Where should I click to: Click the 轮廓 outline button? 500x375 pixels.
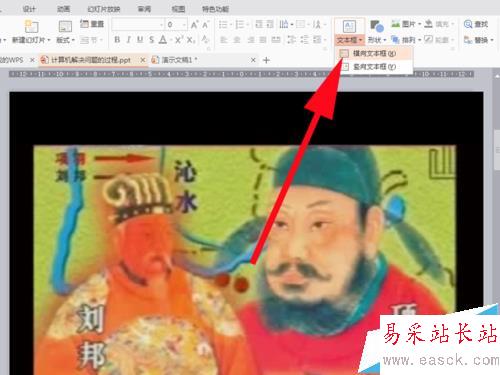point(439,40)
